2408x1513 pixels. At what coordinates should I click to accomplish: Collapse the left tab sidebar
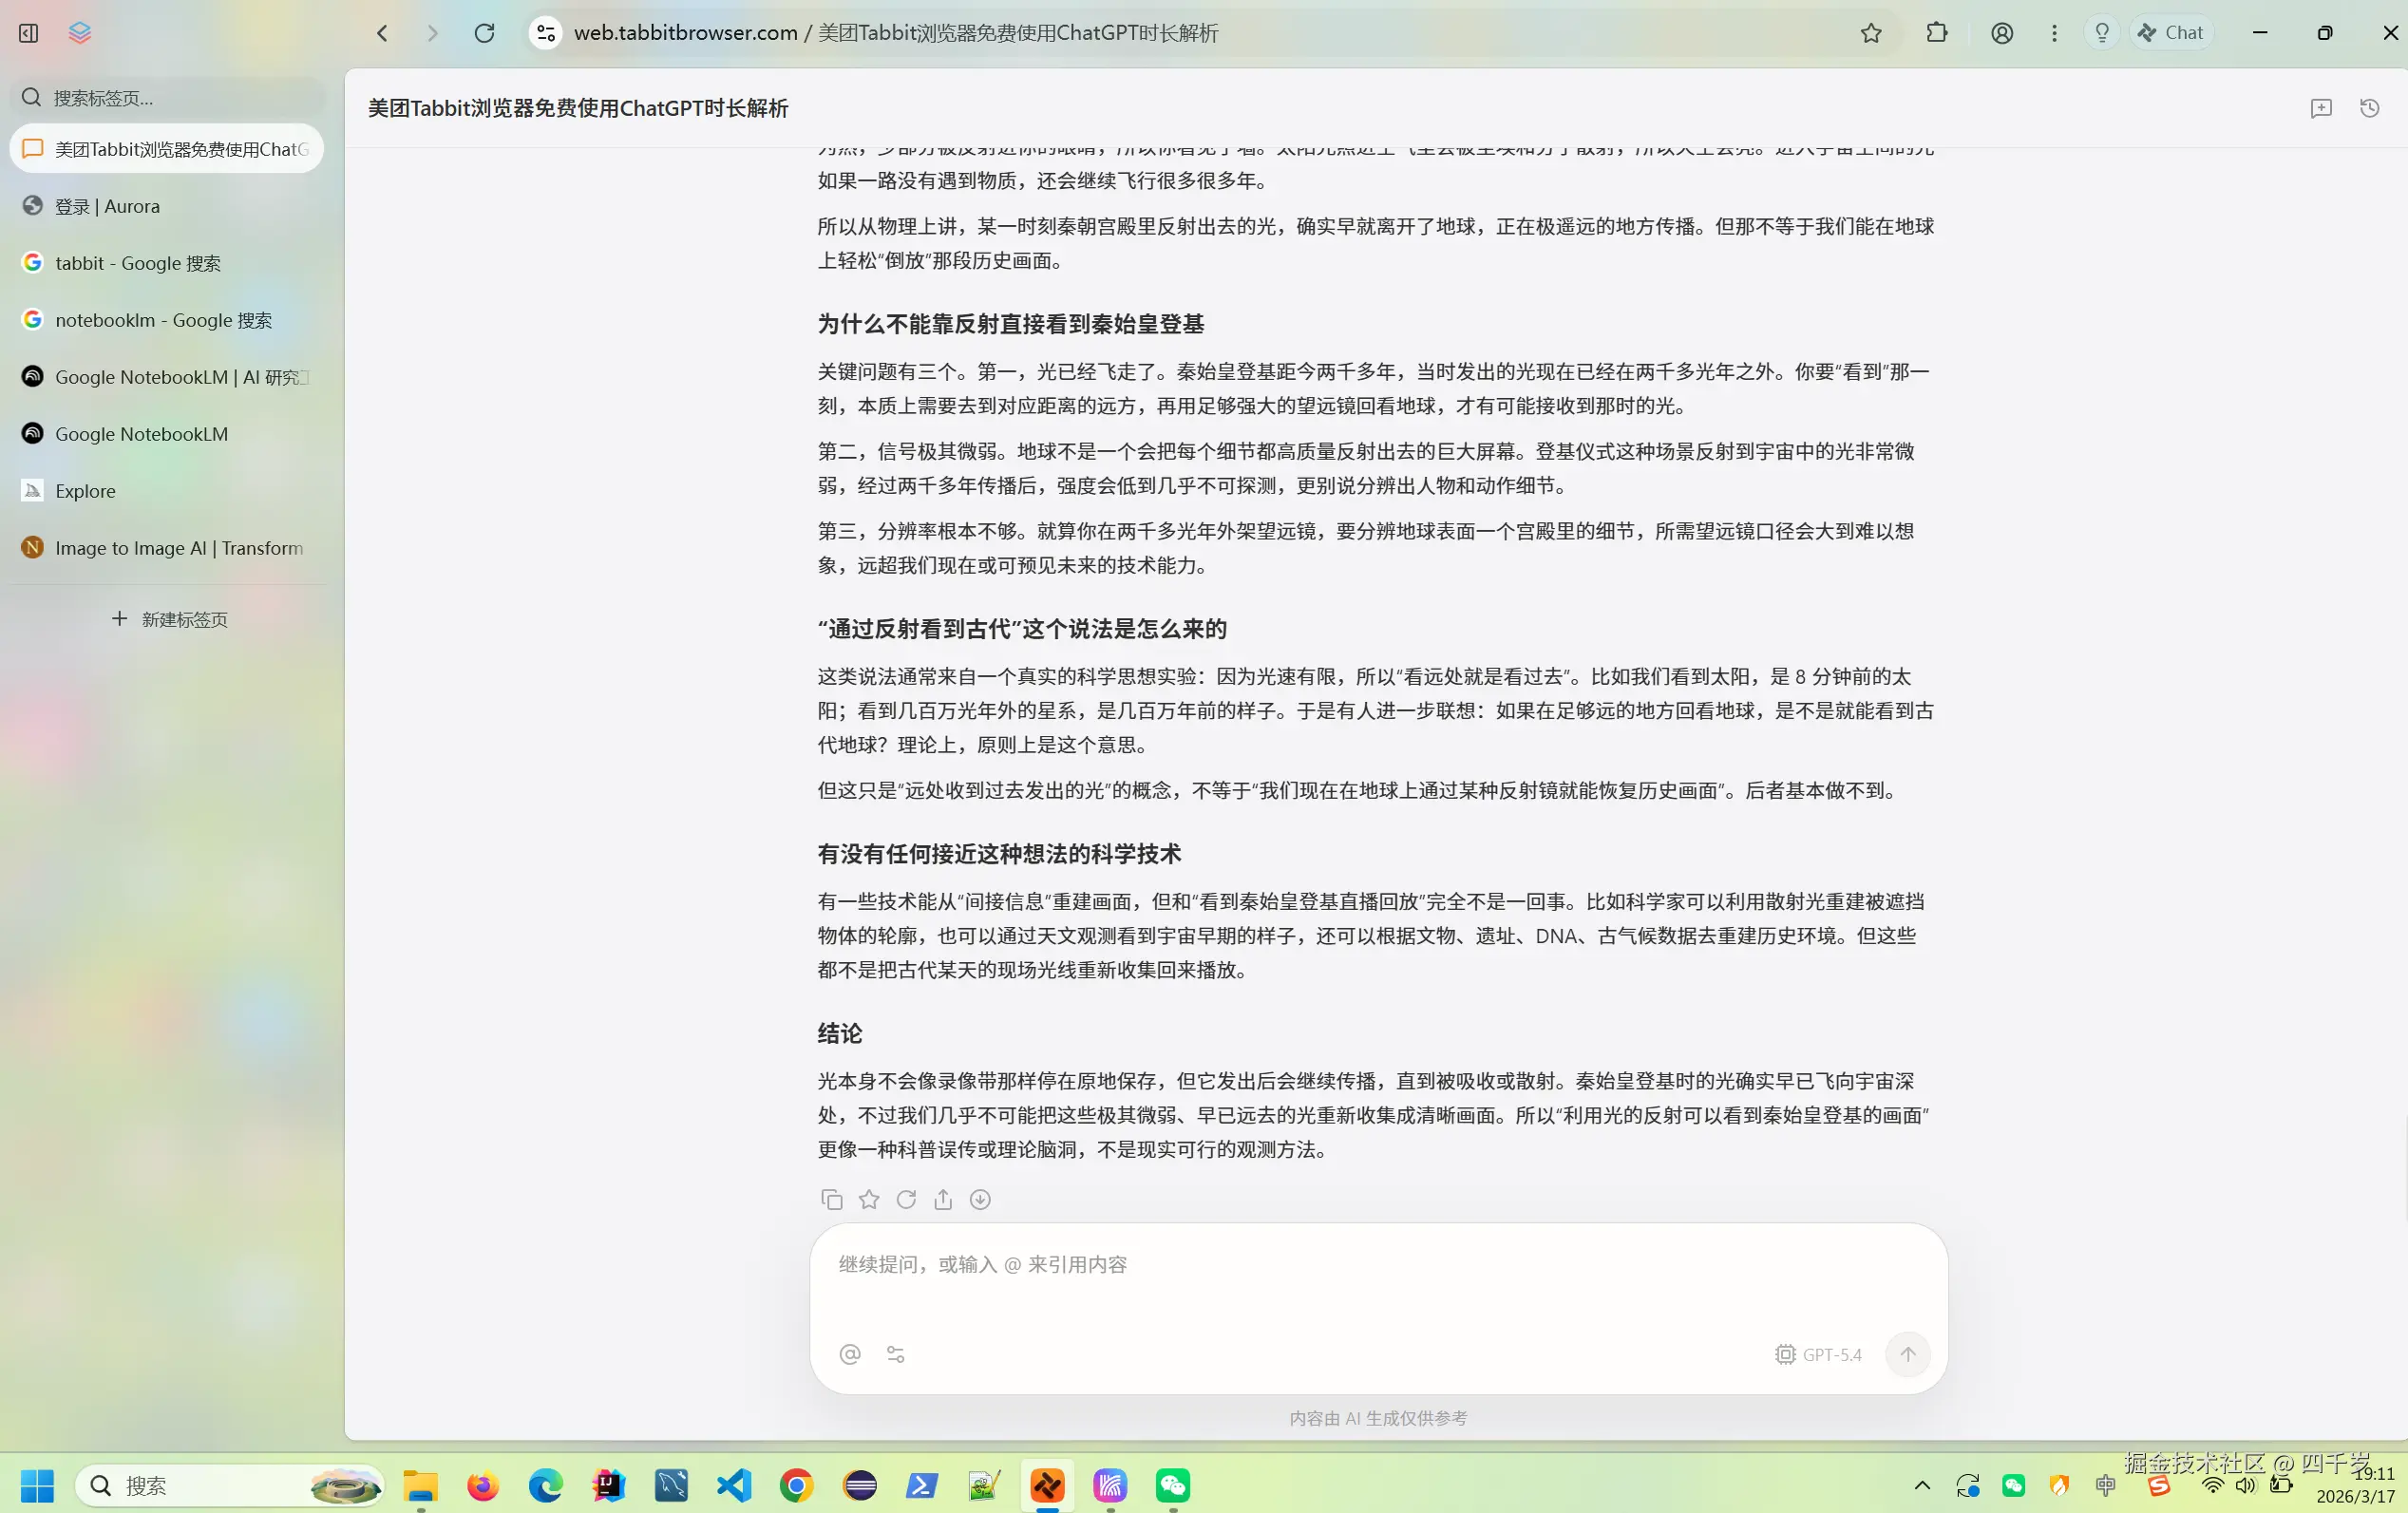point(27,32)
